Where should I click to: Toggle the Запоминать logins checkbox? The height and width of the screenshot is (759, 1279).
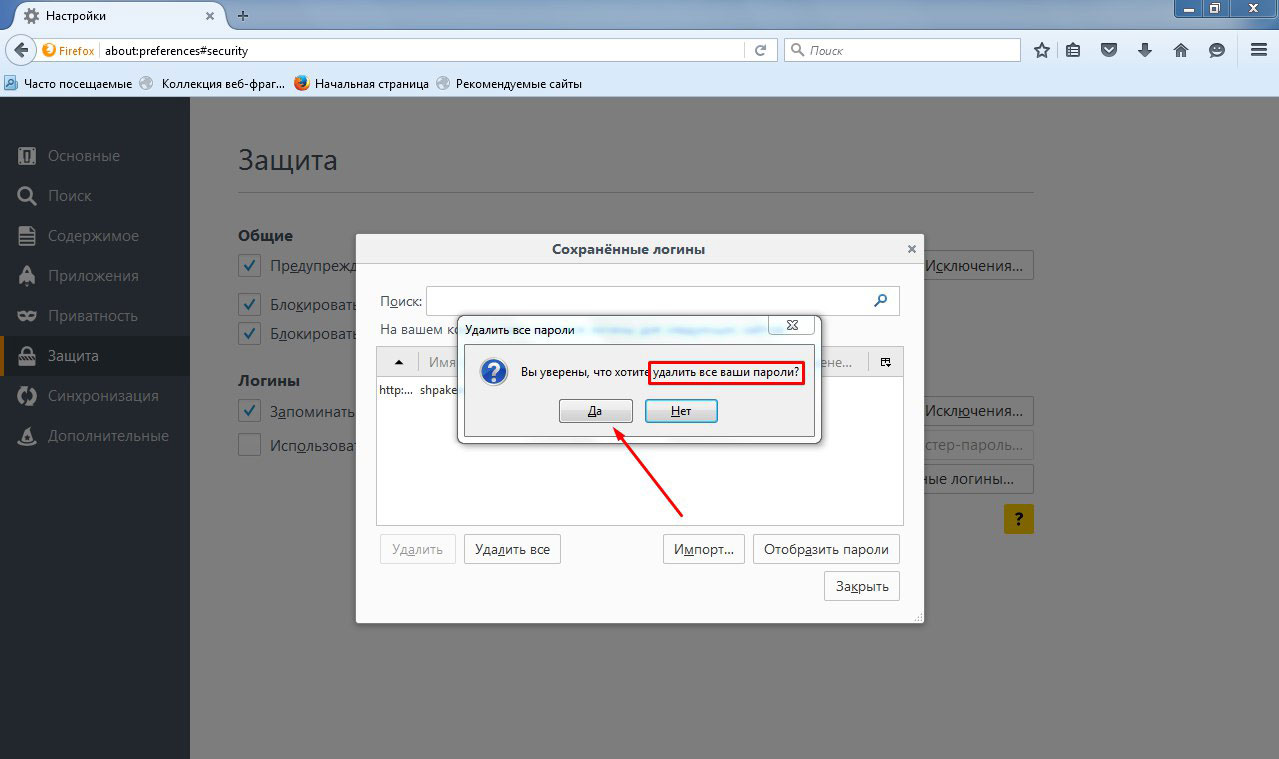click(x=249, y=411)
